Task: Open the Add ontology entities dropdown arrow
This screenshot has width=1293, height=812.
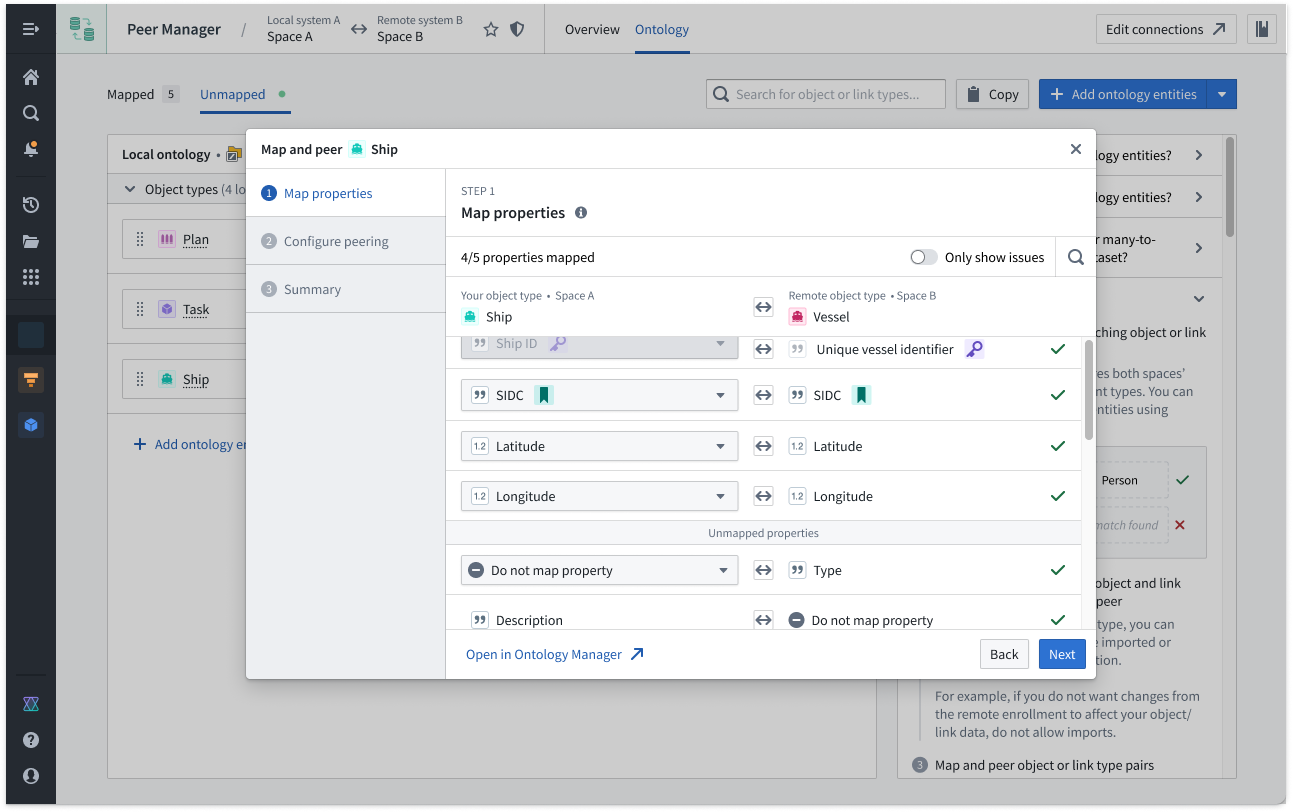Action: click(x=1222, y=93)
